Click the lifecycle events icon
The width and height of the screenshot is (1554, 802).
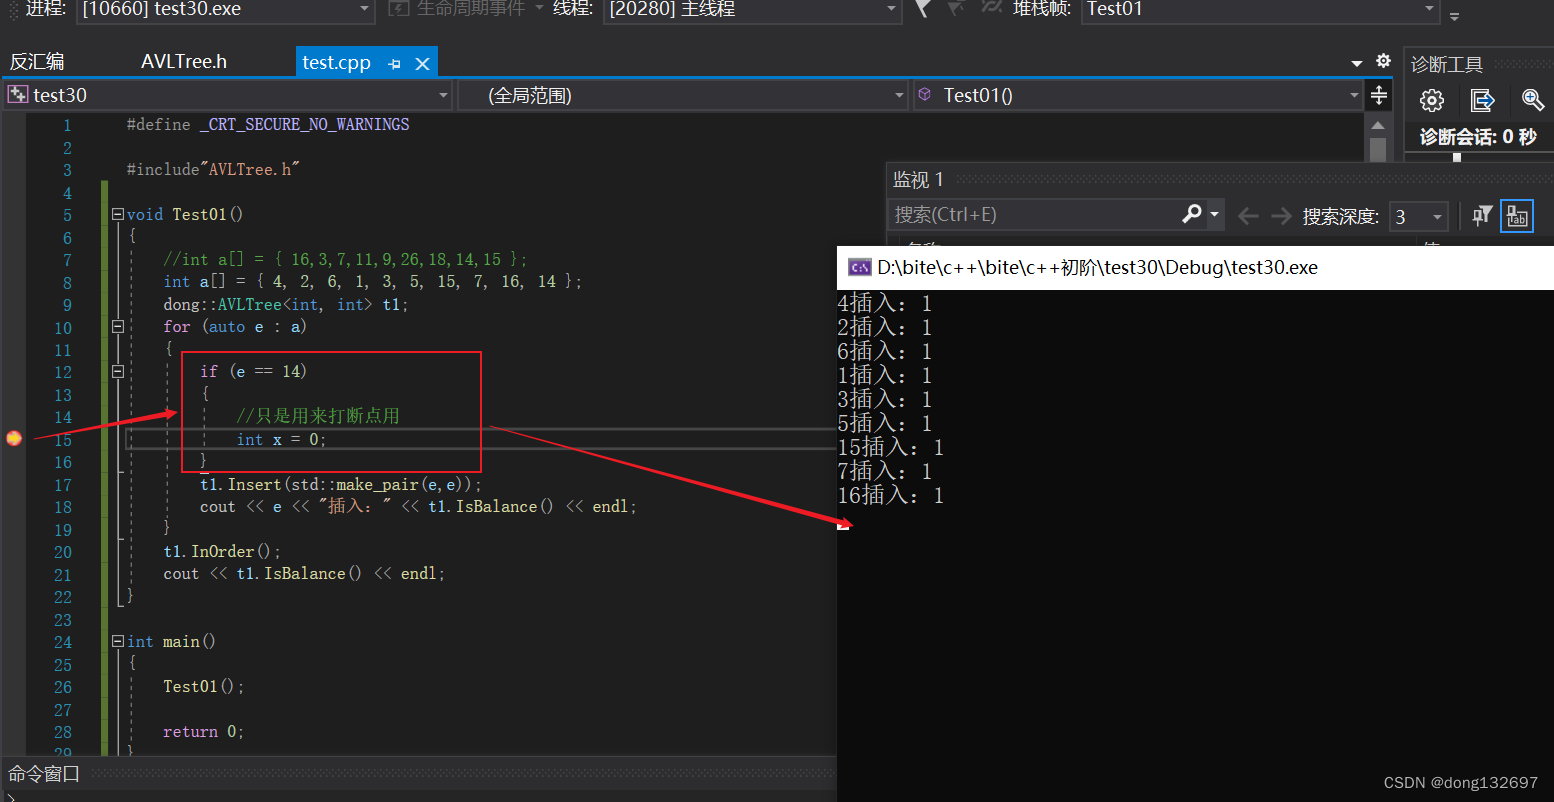pyautogui.click(x=398, y=9)
